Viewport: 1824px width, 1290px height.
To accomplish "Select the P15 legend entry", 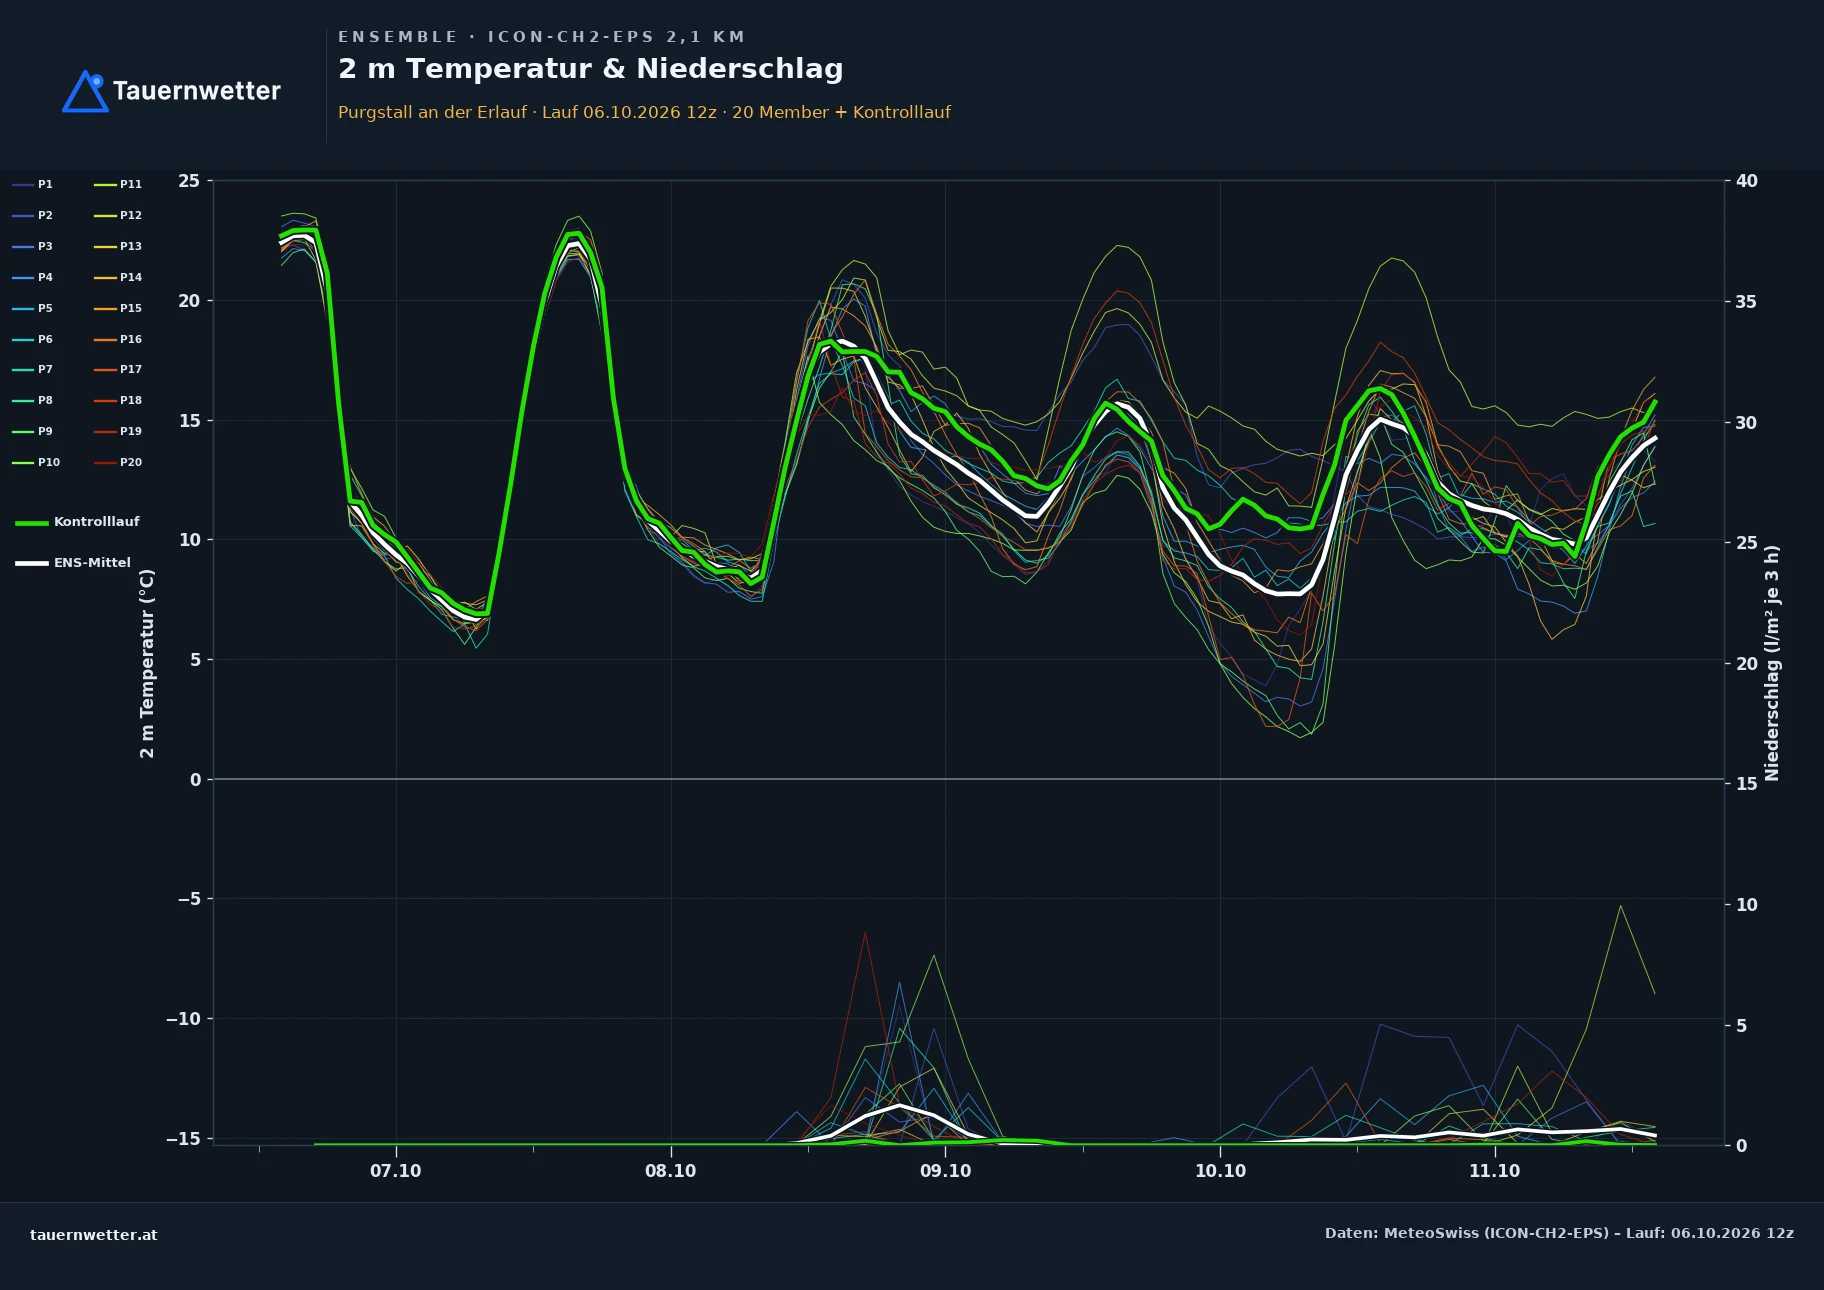I will (x=118, y=308).
